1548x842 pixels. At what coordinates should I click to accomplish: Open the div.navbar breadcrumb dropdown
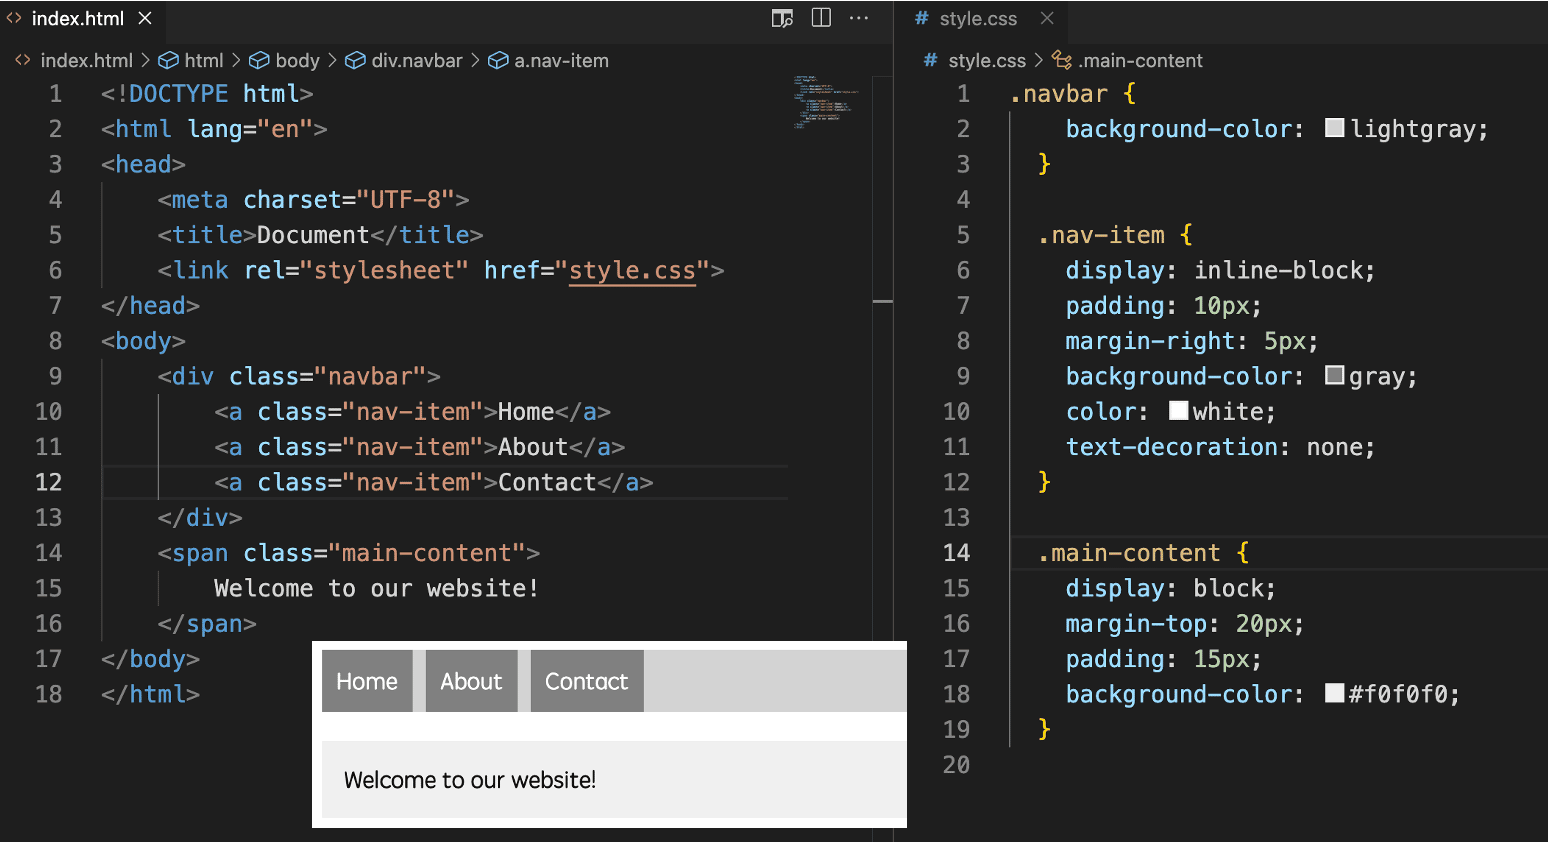[x=417, y=60]
